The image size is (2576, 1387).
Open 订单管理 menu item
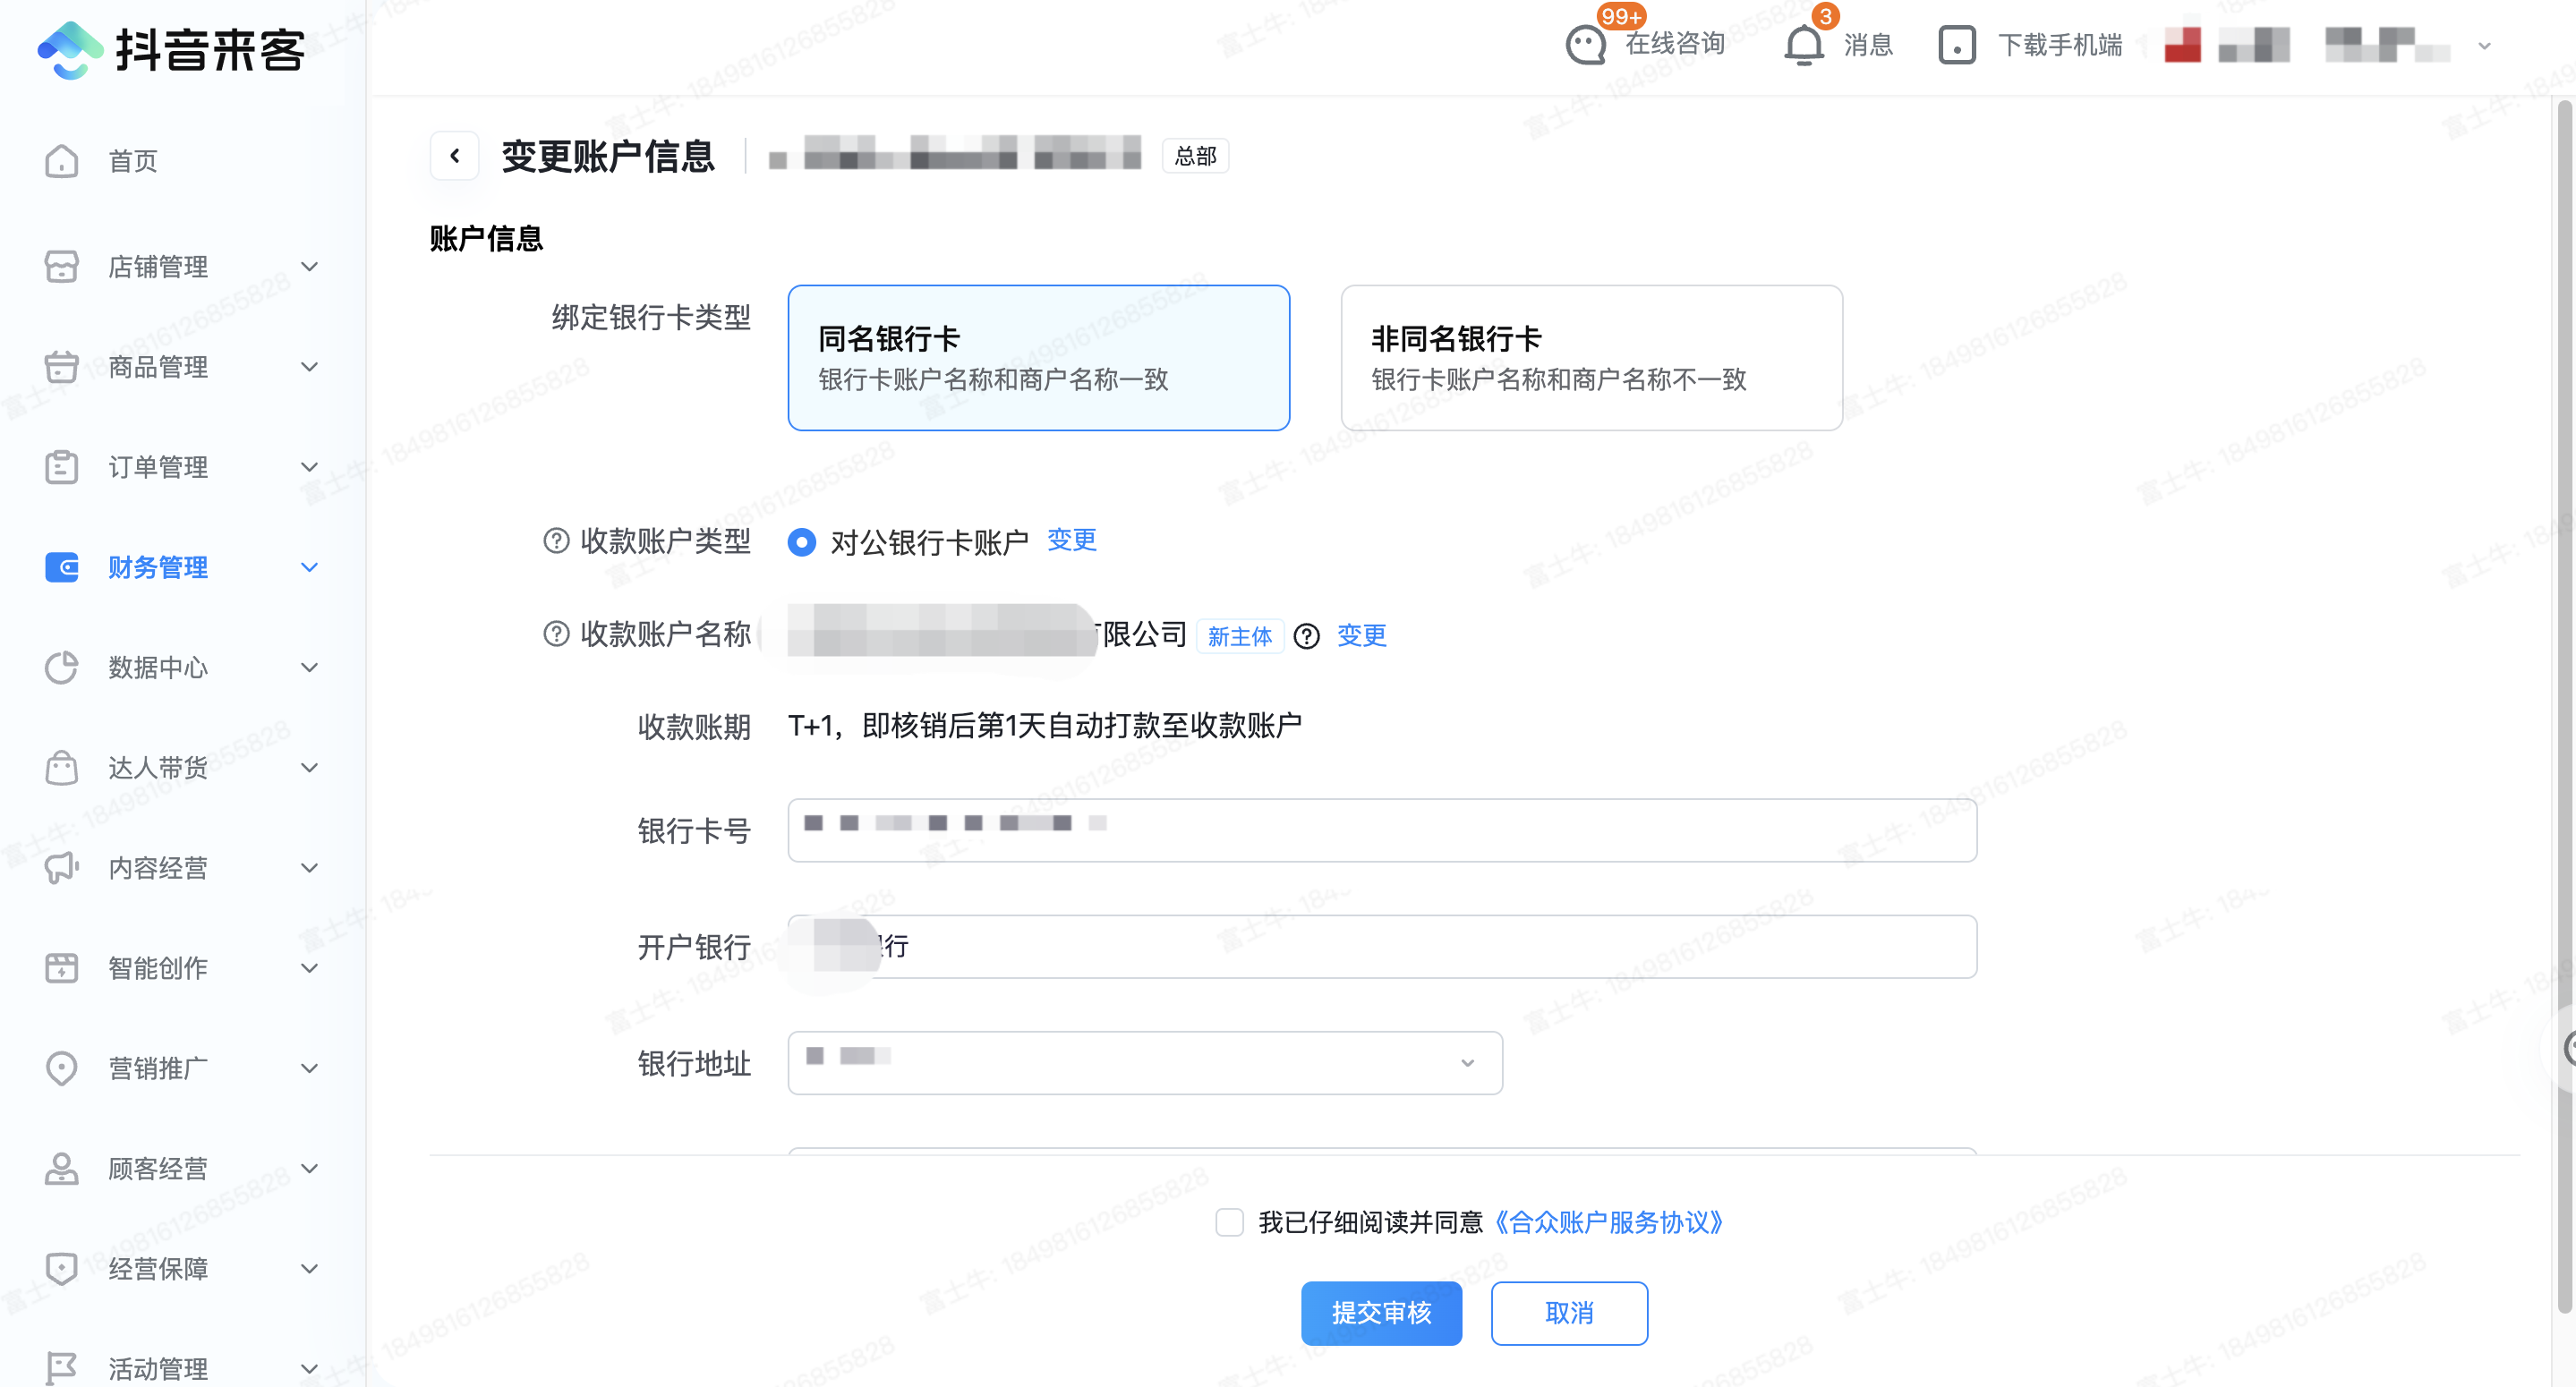tap(158, 467)
